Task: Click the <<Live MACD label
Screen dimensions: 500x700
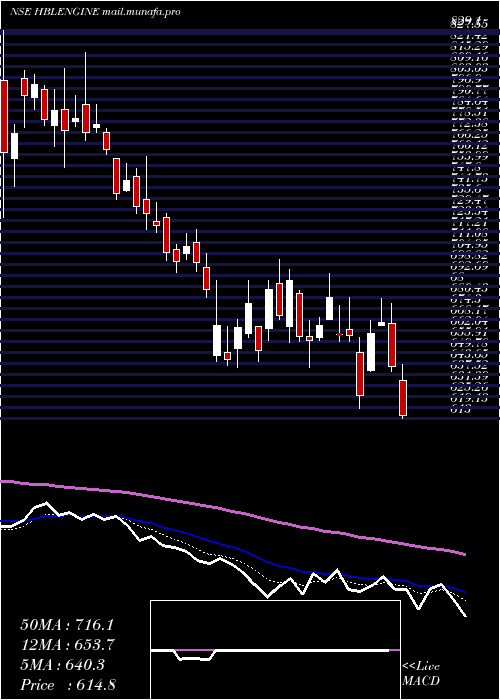Action: [421, 674]
